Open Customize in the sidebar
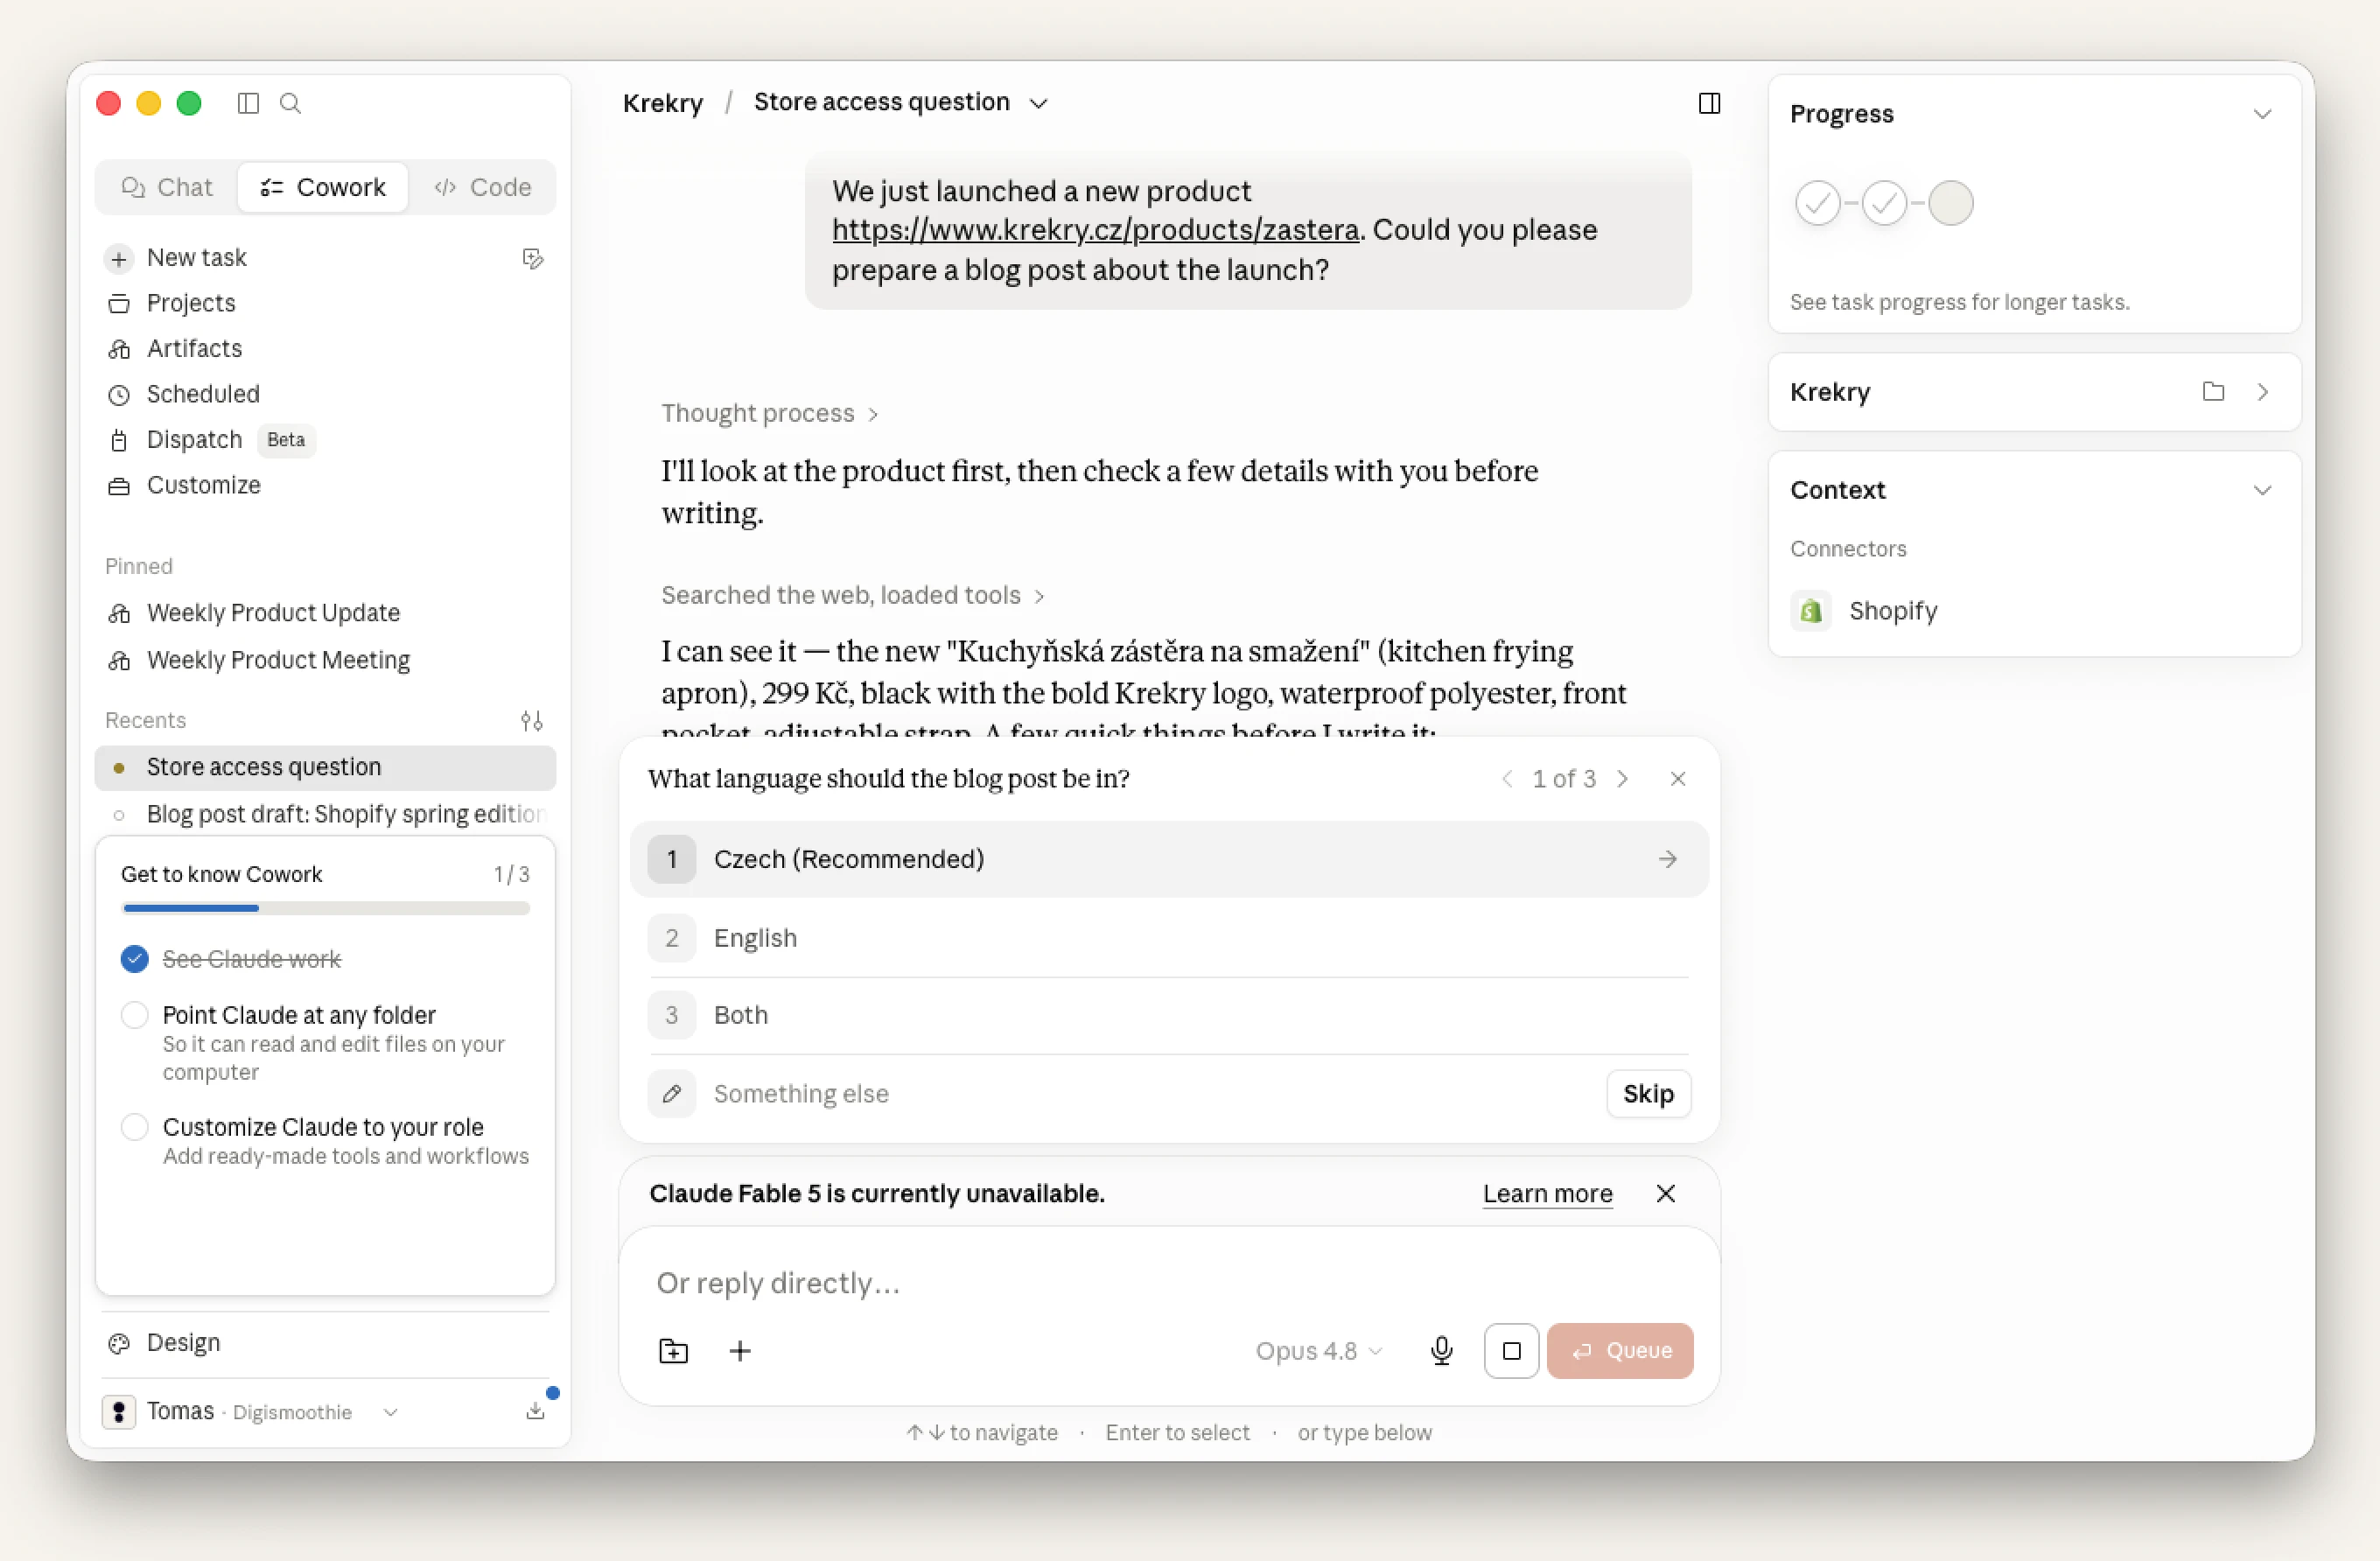2380x1561 pixels. click(203, 485)
